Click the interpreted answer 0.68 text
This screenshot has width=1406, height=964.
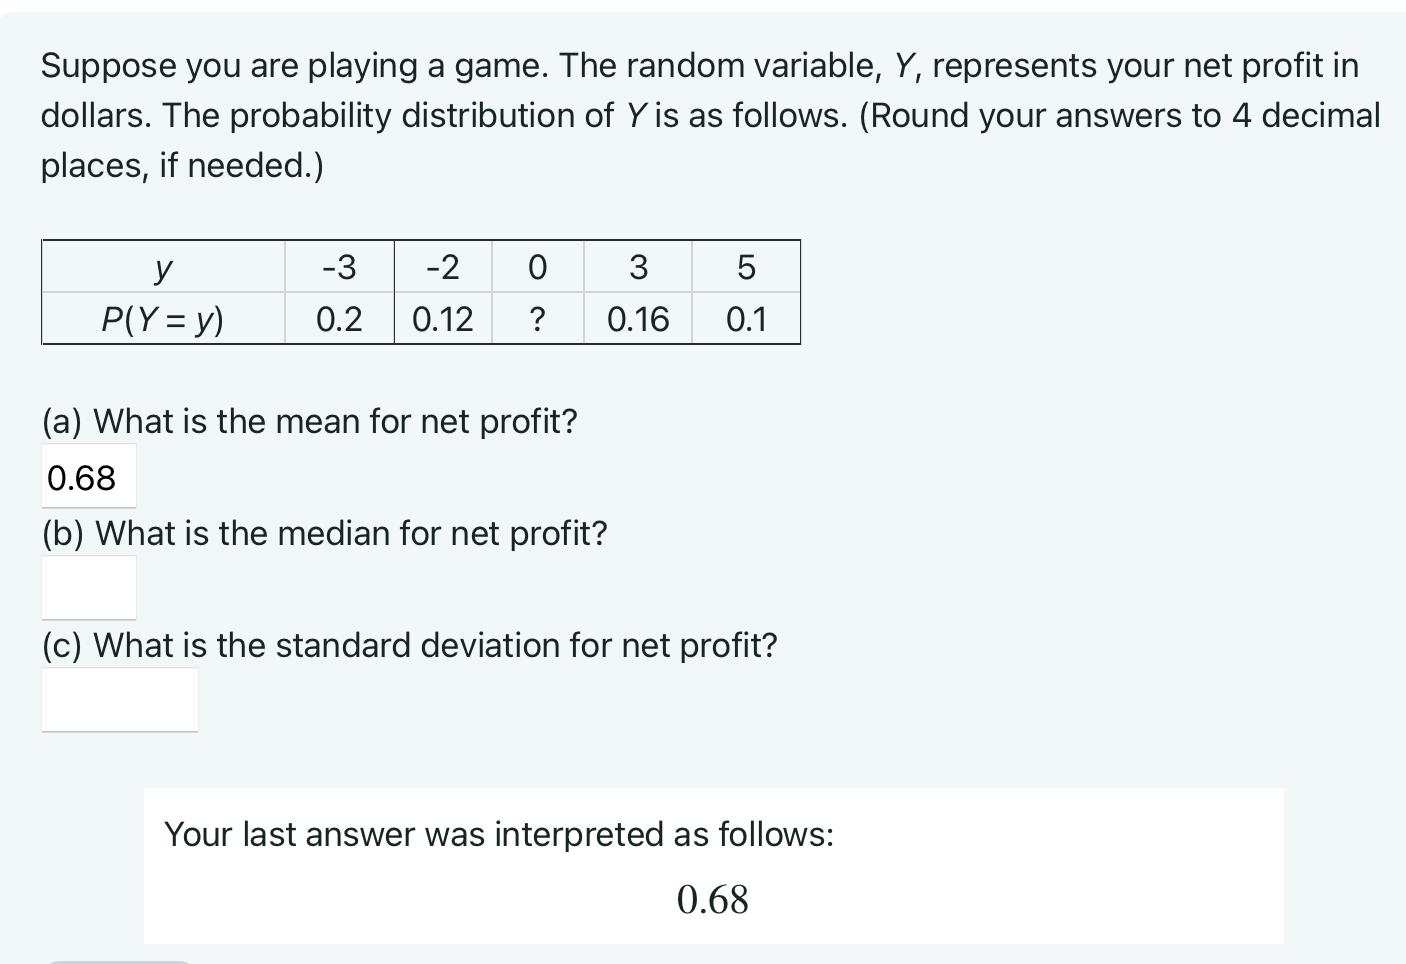click(x=713, y=899)
